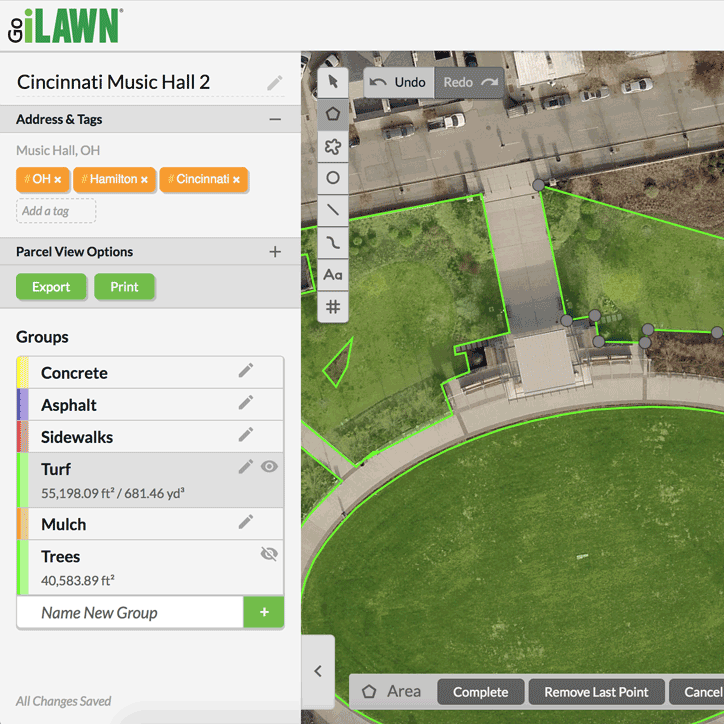This screenshot has height=724, width=724.
Task: Add new group with plus button
Action: click(x=264, y=613)
